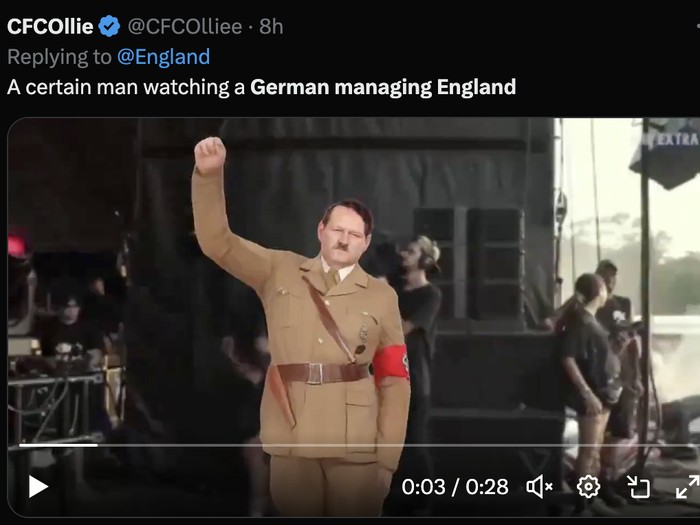Play the embedded video
Viewport: 700px width, 525px height.
point(38,487)
